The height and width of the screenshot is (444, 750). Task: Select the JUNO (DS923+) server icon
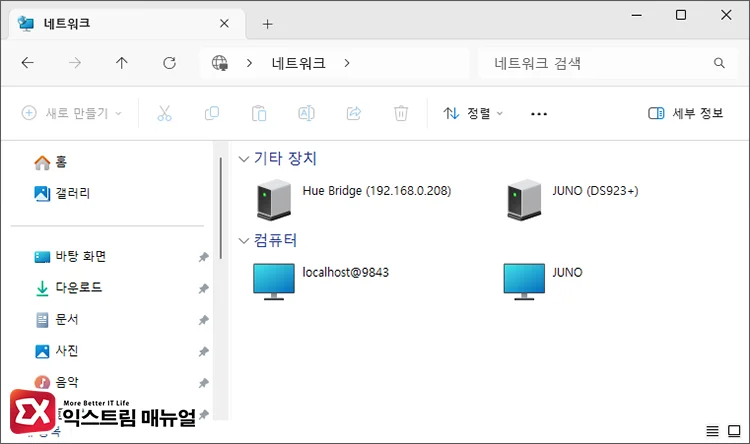[524, 200]
